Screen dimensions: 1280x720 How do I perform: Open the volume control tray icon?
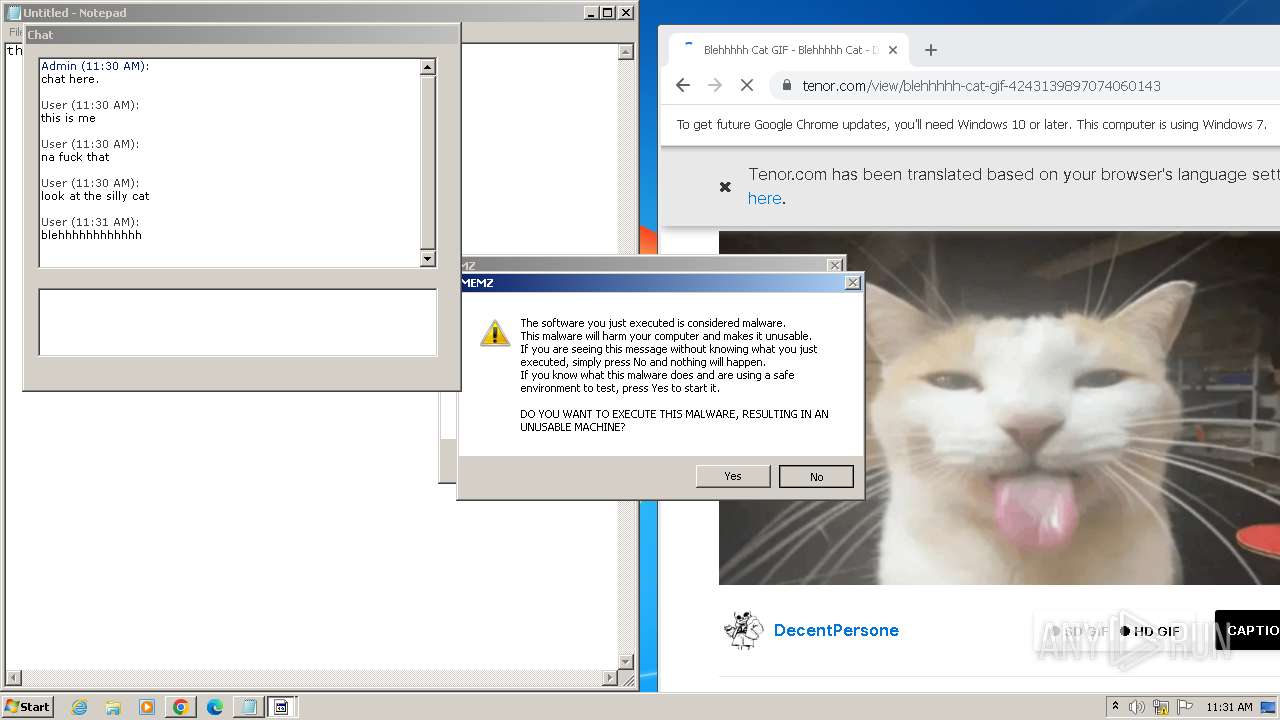click(1137, 707)
